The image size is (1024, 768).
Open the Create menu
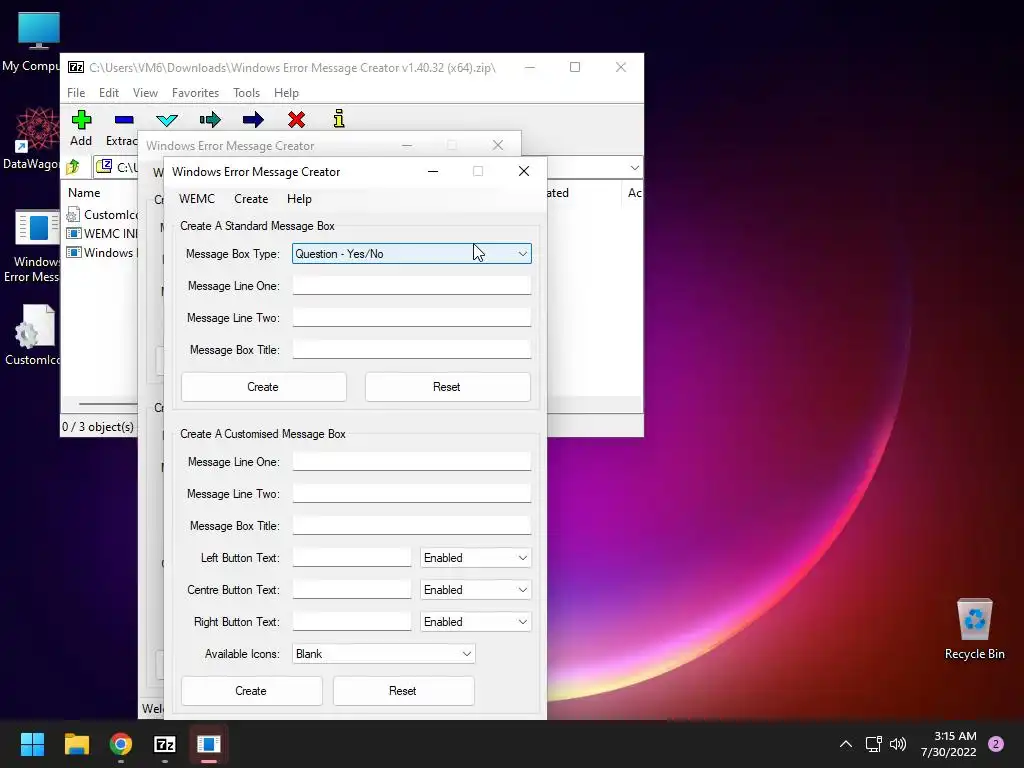pos(251,199)
